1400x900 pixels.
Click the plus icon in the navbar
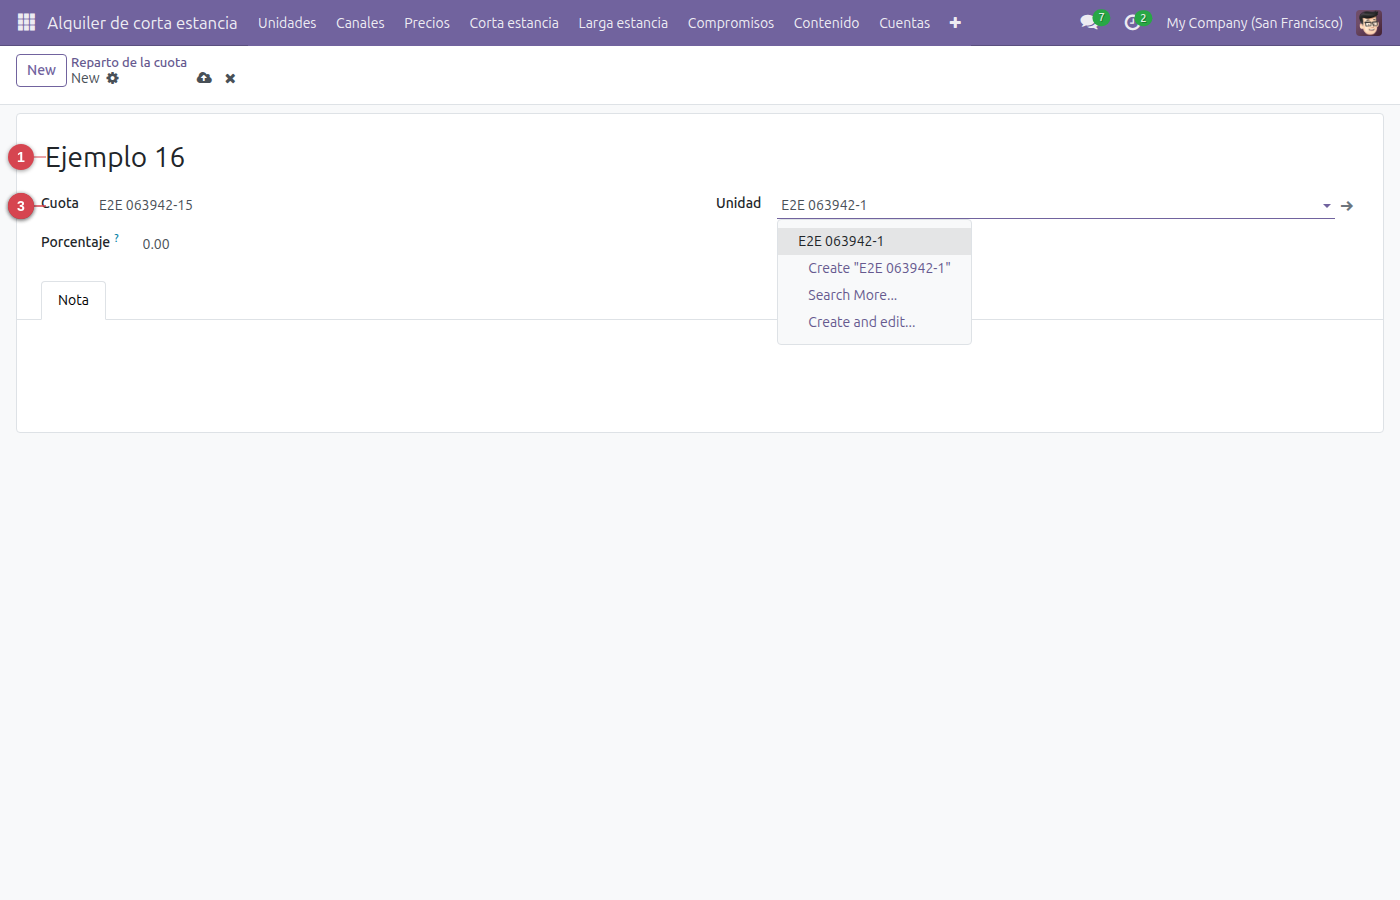955,22
